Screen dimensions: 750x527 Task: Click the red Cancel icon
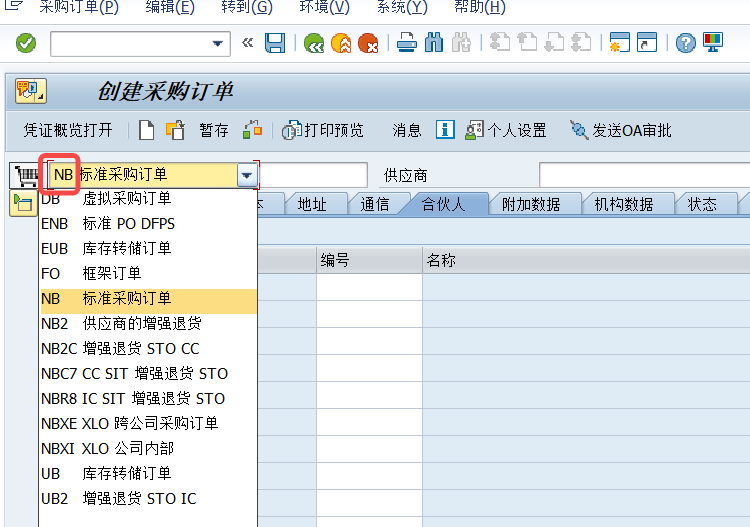pyautogui.click(x=368, y=44)
